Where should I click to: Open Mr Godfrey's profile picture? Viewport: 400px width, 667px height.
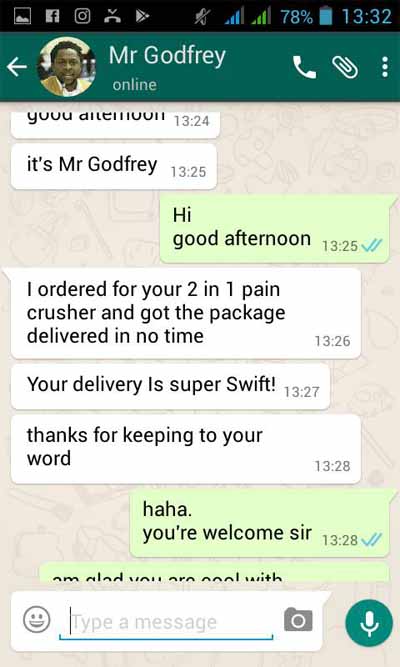coord(66,67)
